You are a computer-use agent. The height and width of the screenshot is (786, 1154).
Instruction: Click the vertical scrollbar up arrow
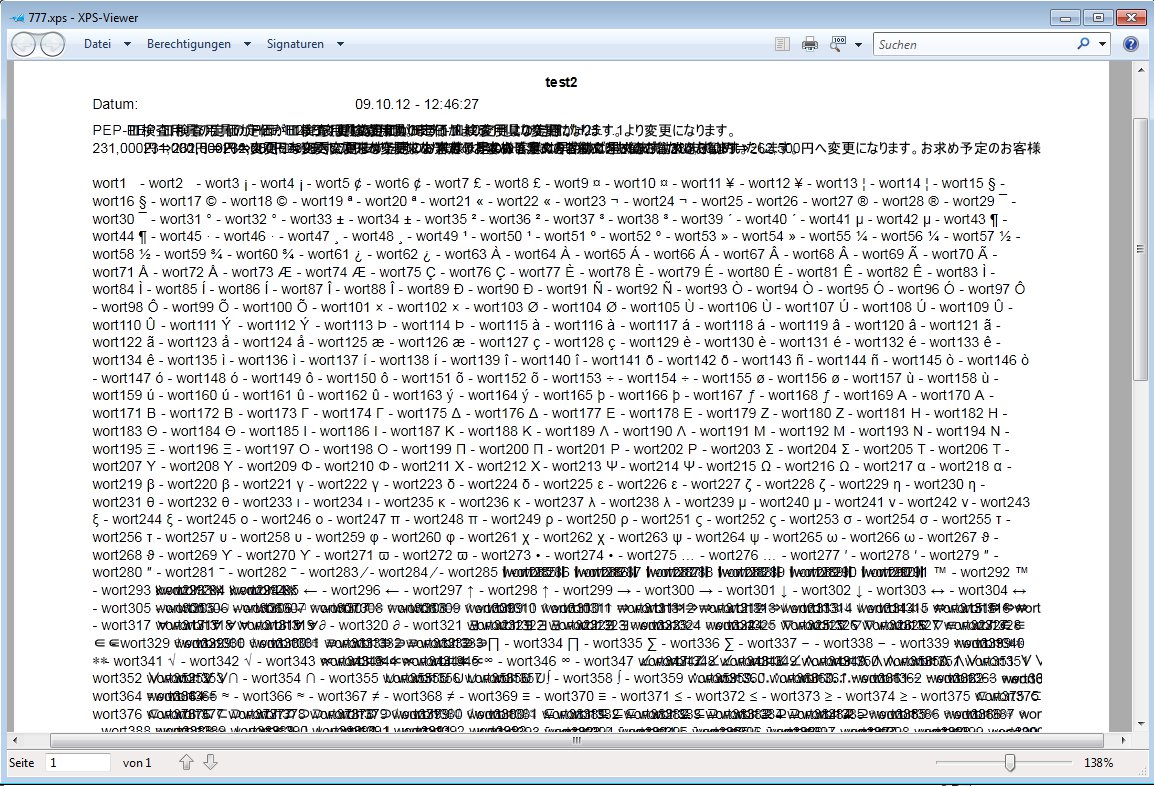click(x=1140, y=69)
